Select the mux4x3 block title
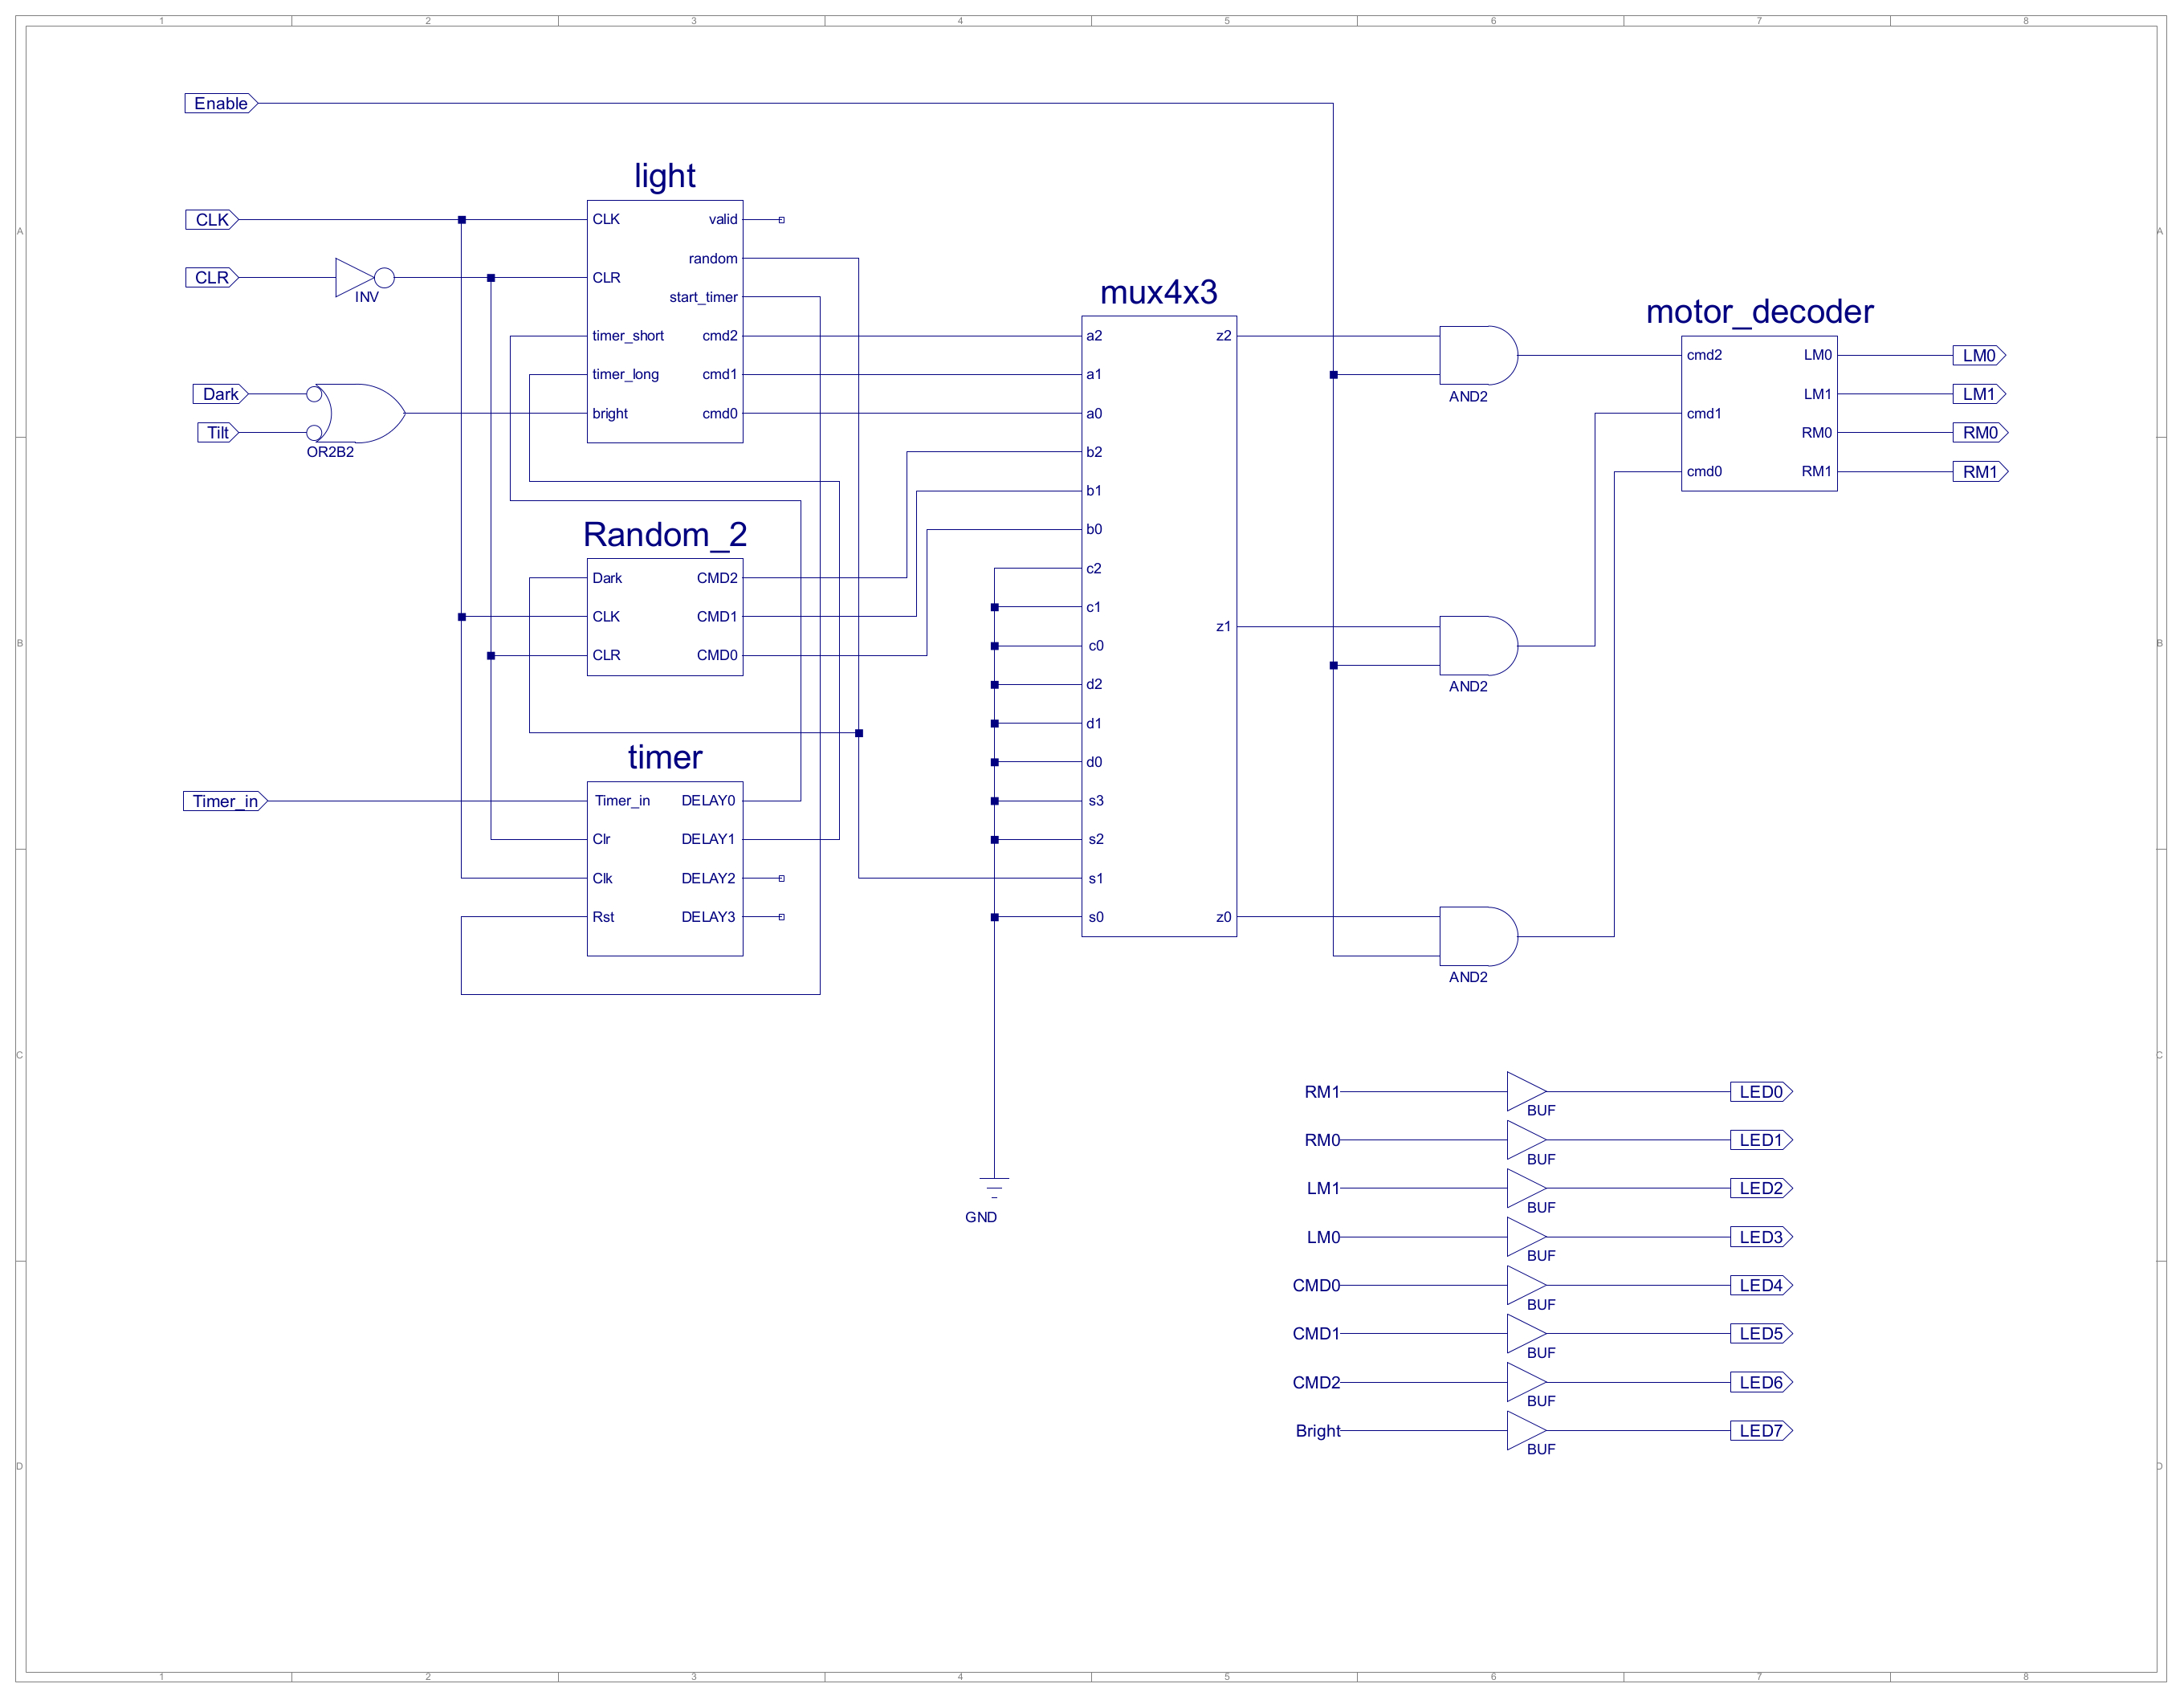Viewport: 2184px width, 1696px height. point(1158,292)
